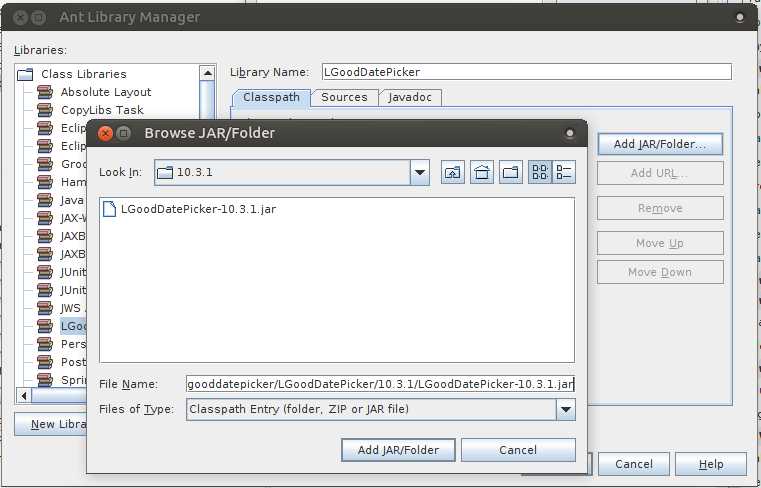
Task: Click library icon beside Groo entry
Action: coord(45,164)
